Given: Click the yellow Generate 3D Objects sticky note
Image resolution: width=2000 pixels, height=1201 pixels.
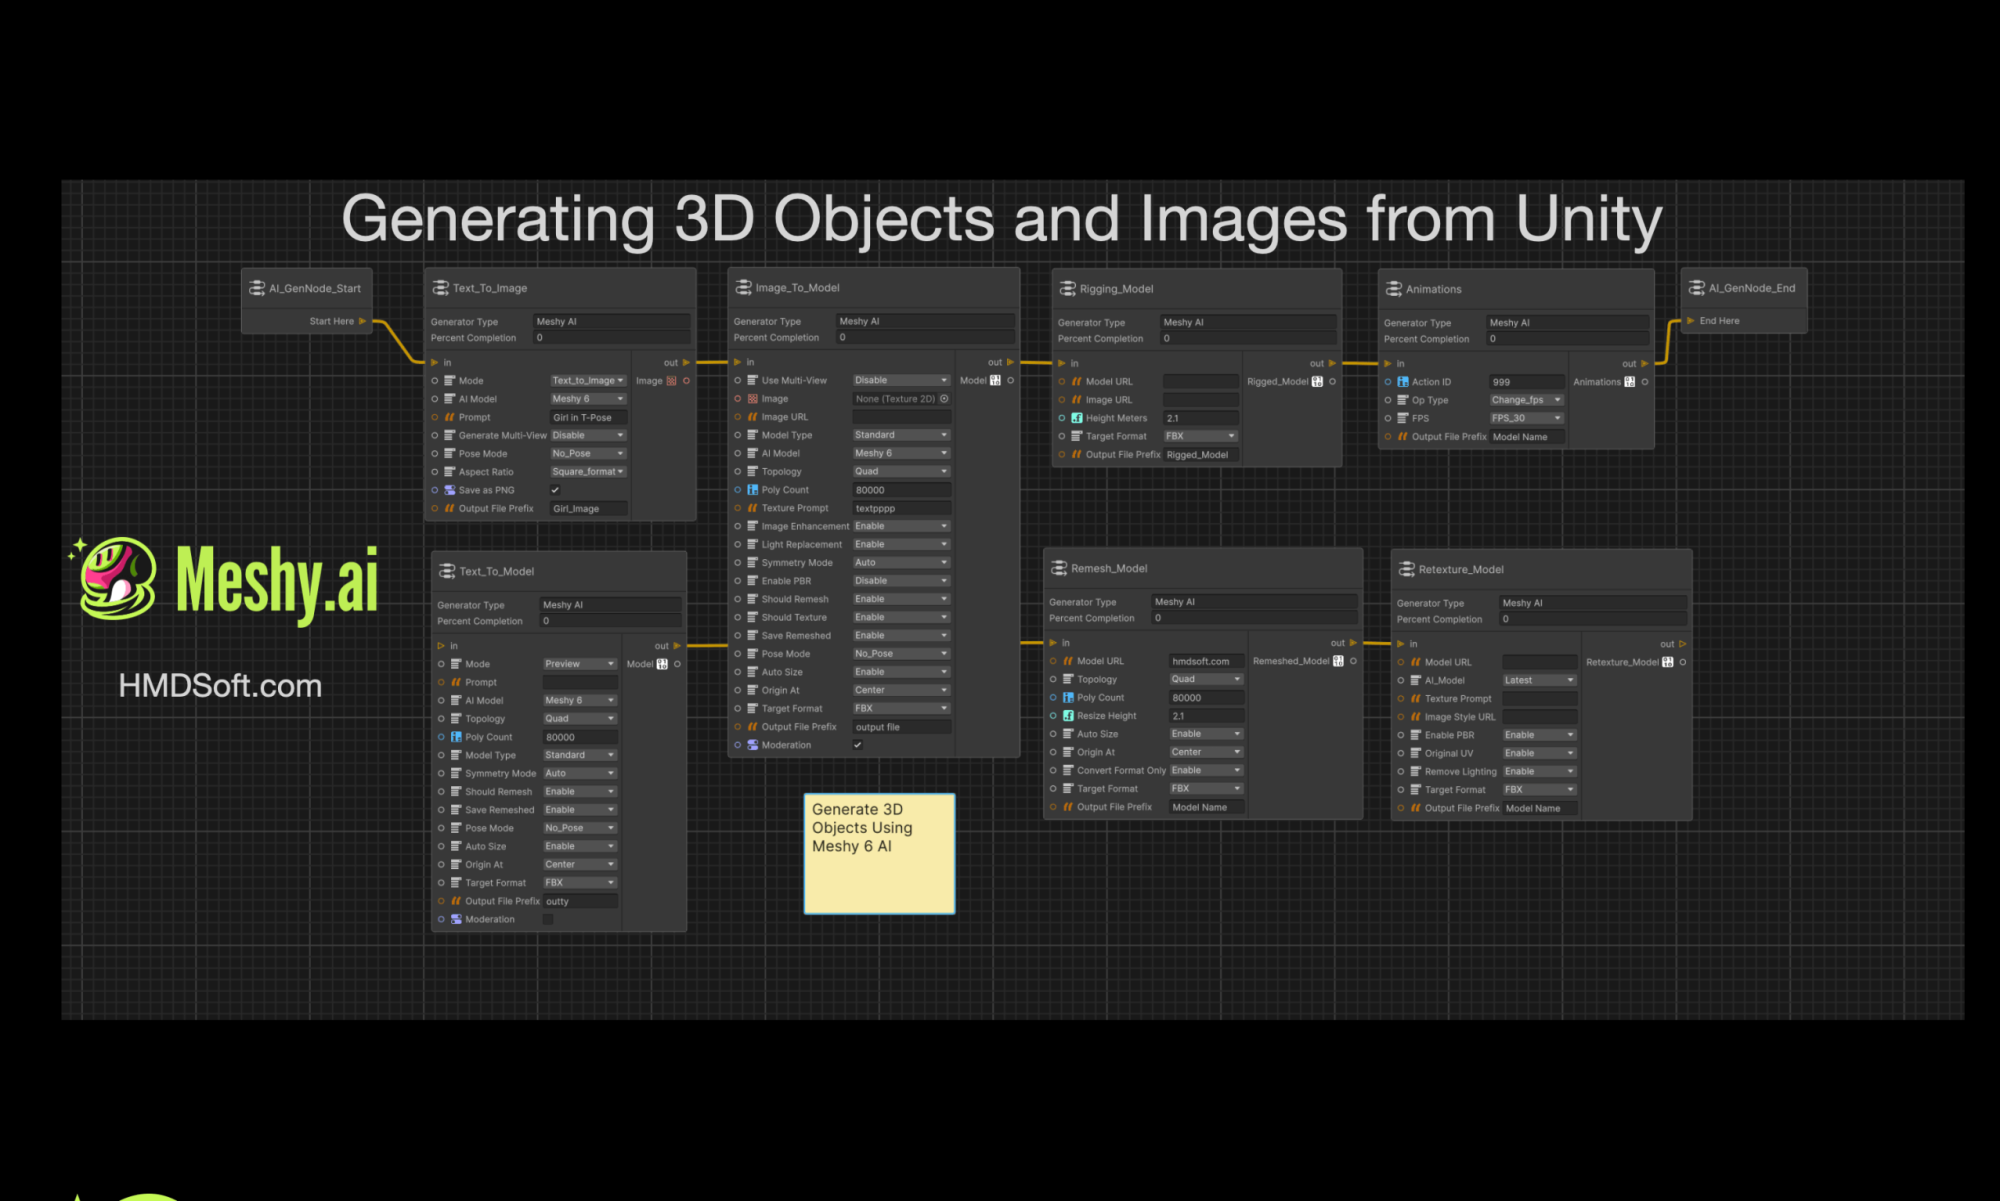Looking at the screenshot, I should click(x=879, y=854).
